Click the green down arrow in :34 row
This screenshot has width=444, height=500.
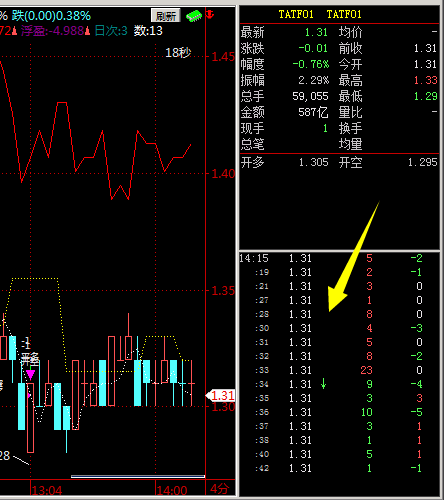click(x=323, y=384)
